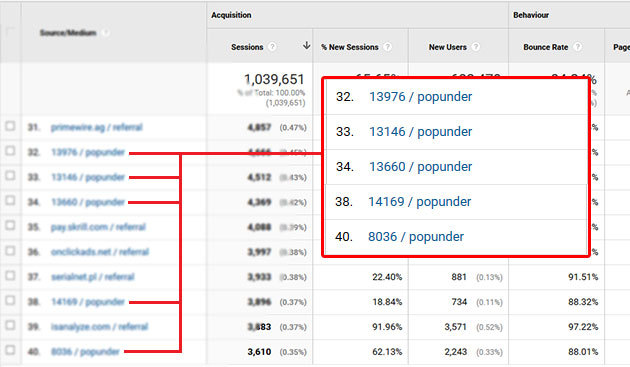This screenshot has width=630, height=367.
Task: Select the bounce rate value 97.22%
Action: (x=583, y=327)
